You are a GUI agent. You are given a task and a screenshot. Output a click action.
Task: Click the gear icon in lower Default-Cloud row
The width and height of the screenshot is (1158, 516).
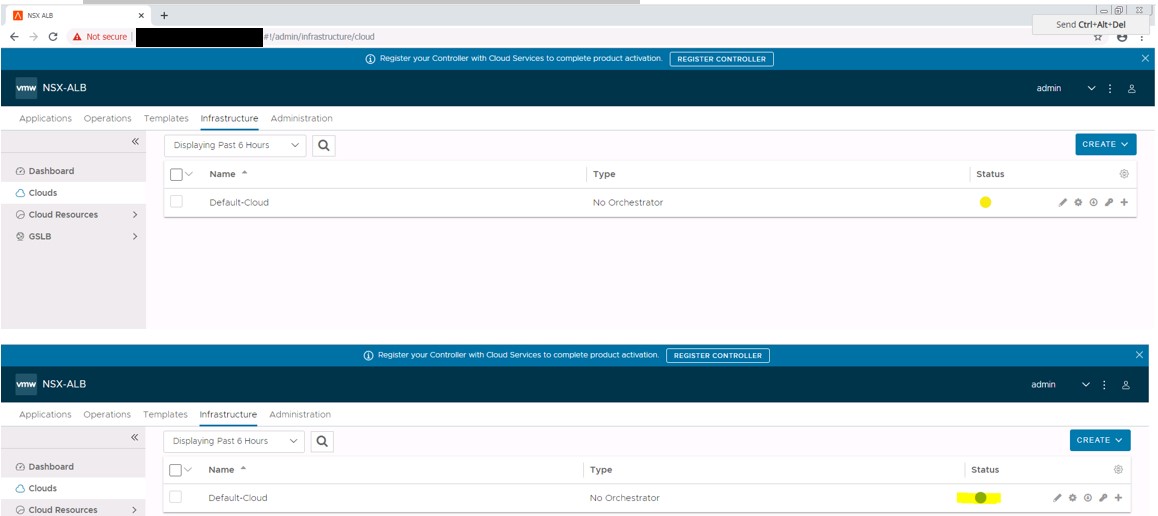pos(1072,498)
